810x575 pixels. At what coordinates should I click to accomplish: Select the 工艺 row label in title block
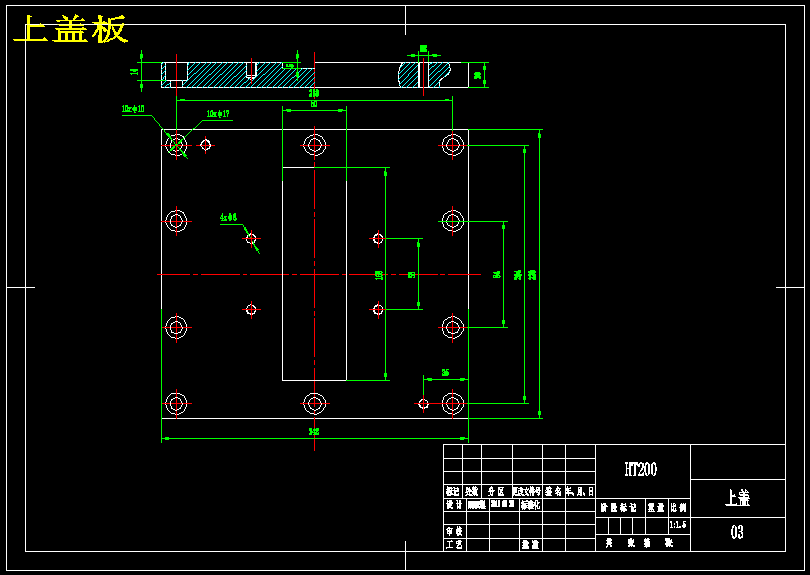pos(453,545)
